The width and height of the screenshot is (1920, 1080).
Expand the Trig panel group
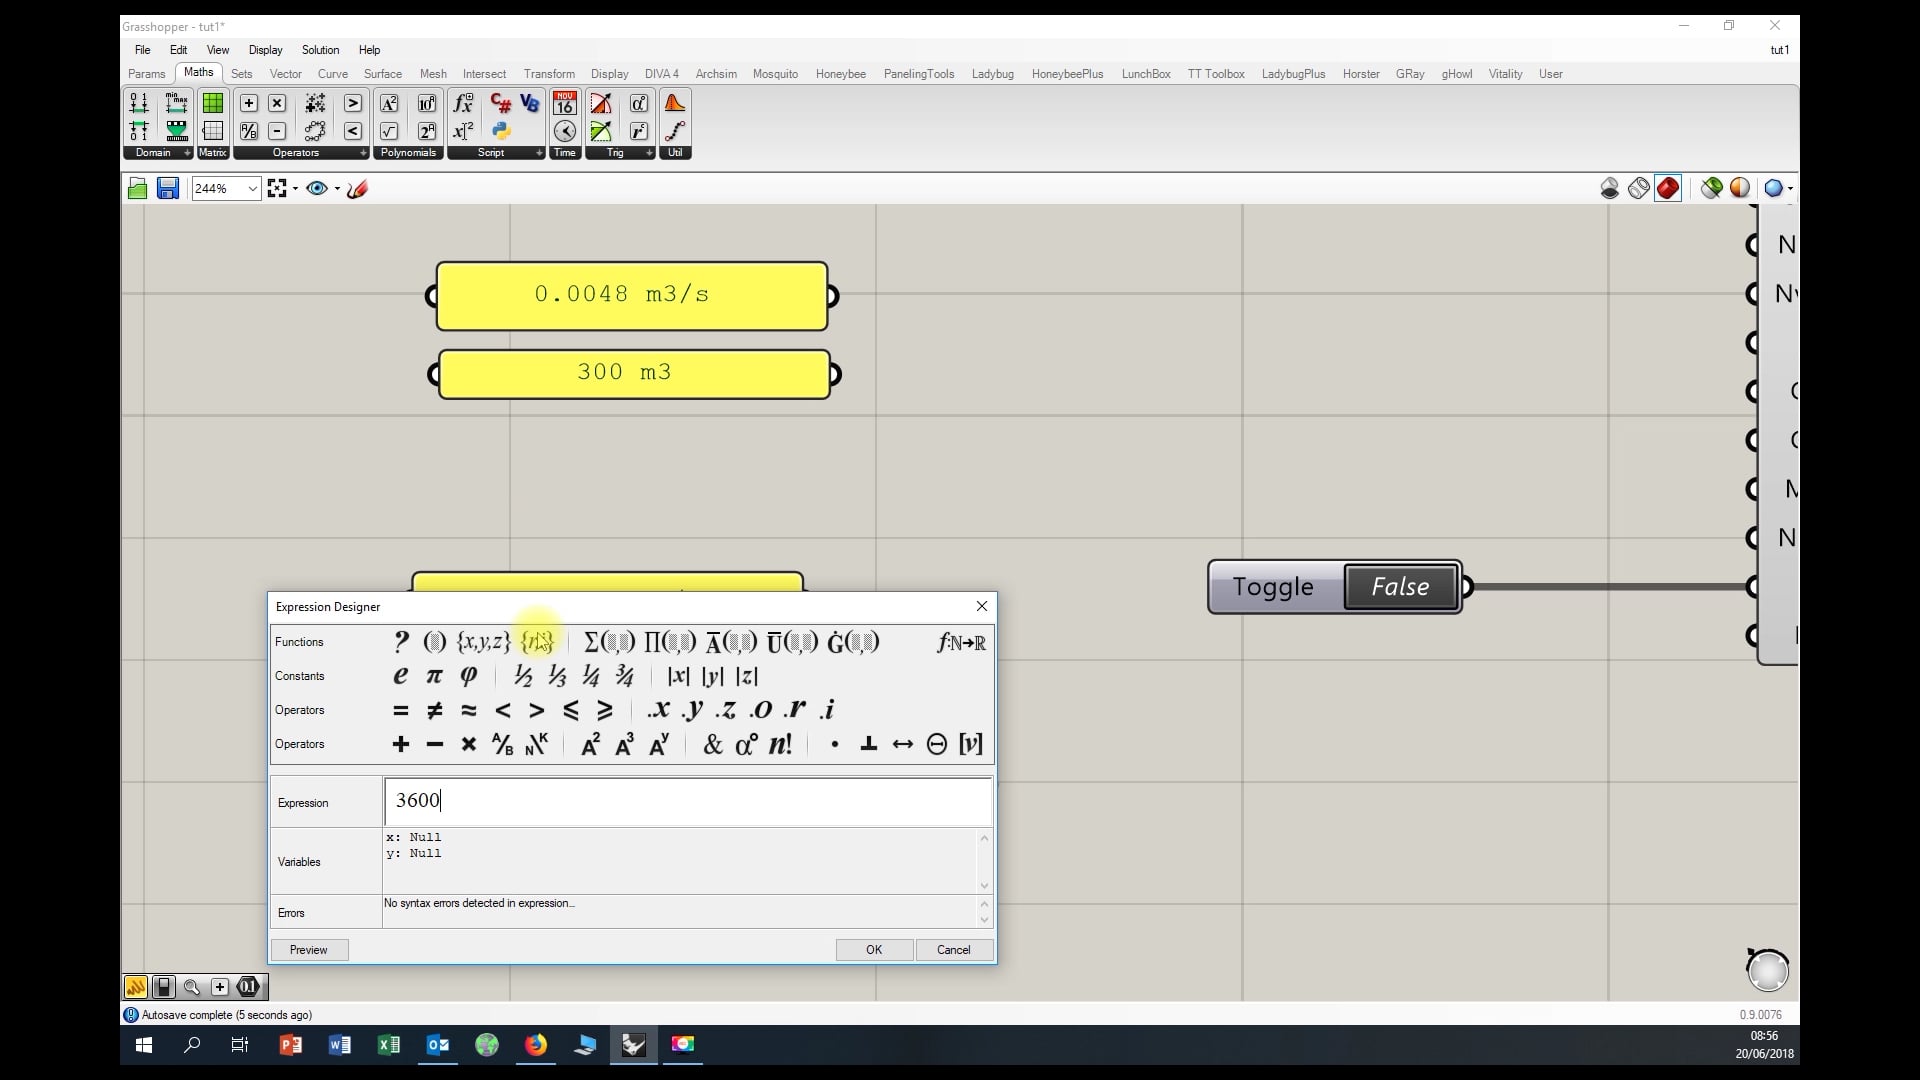coord(649,153)
